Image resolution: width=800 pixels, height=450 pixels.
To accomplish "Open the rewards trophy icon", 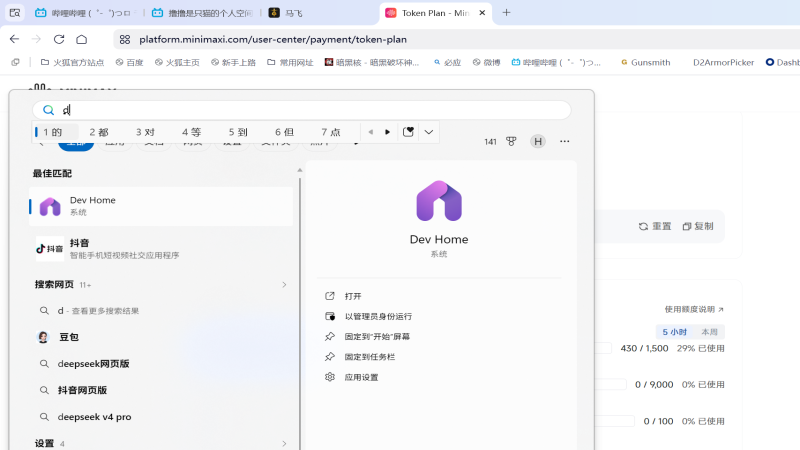I will [511, 141].
